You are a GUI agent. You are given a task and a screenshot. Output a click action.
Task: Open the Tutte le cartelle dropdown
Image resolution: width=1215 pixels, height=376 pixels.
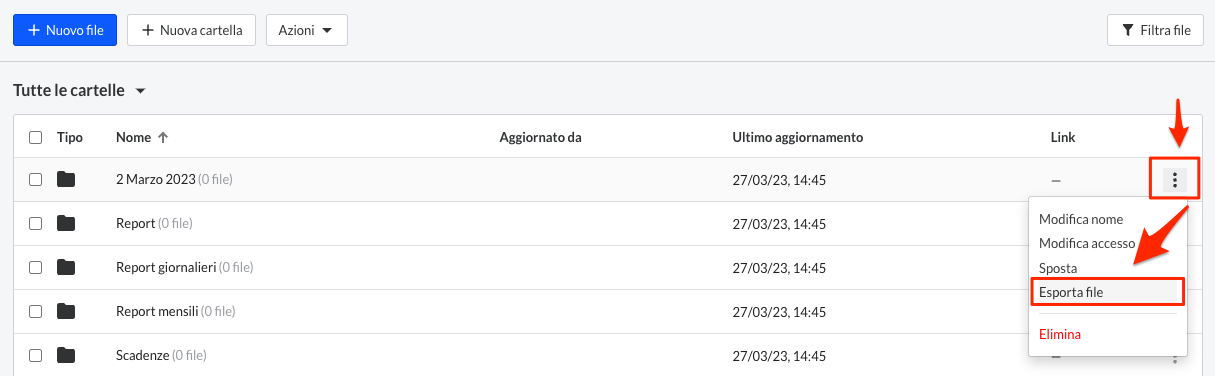[80, 91]
